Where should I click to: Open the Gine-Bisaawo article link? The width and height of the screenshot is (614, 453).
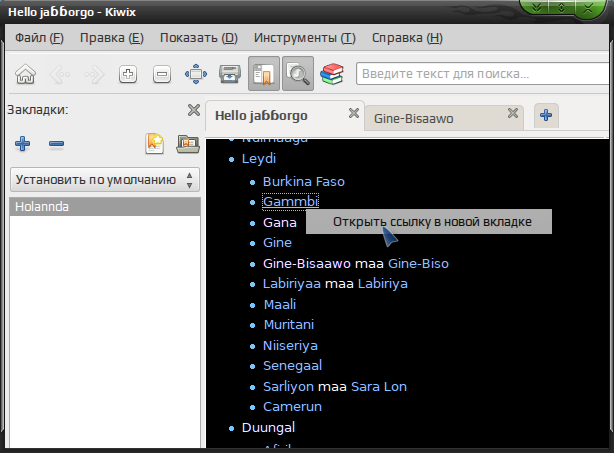point(307,263)
